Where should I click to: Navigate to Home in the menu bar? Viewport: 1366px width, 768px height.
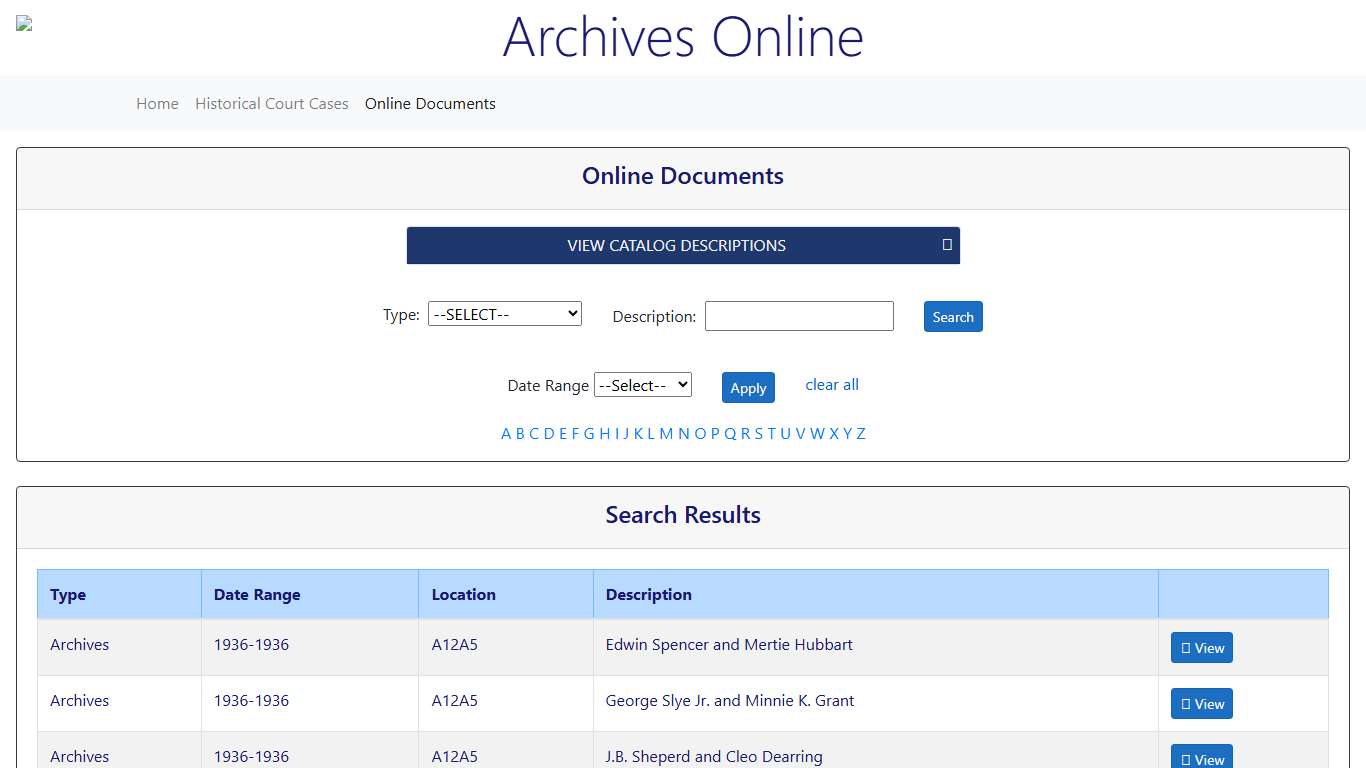pos(157,103)
